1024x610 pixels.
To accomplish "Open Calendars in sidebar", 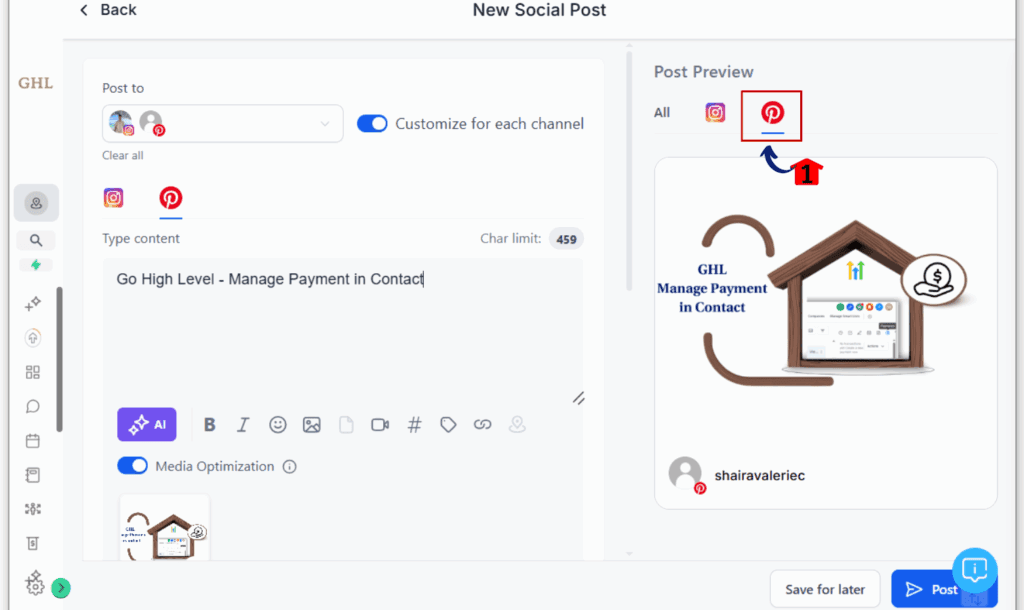I will coord(33,441).
